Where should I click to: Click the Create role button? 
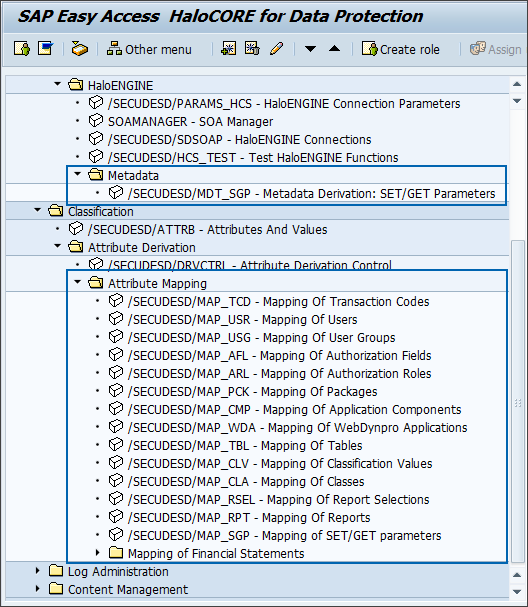401,50
